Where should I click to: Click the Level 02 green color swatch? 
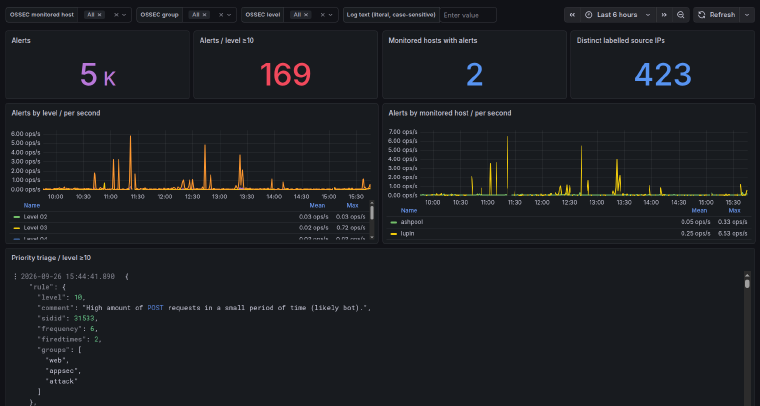click(x=16, y=217)
